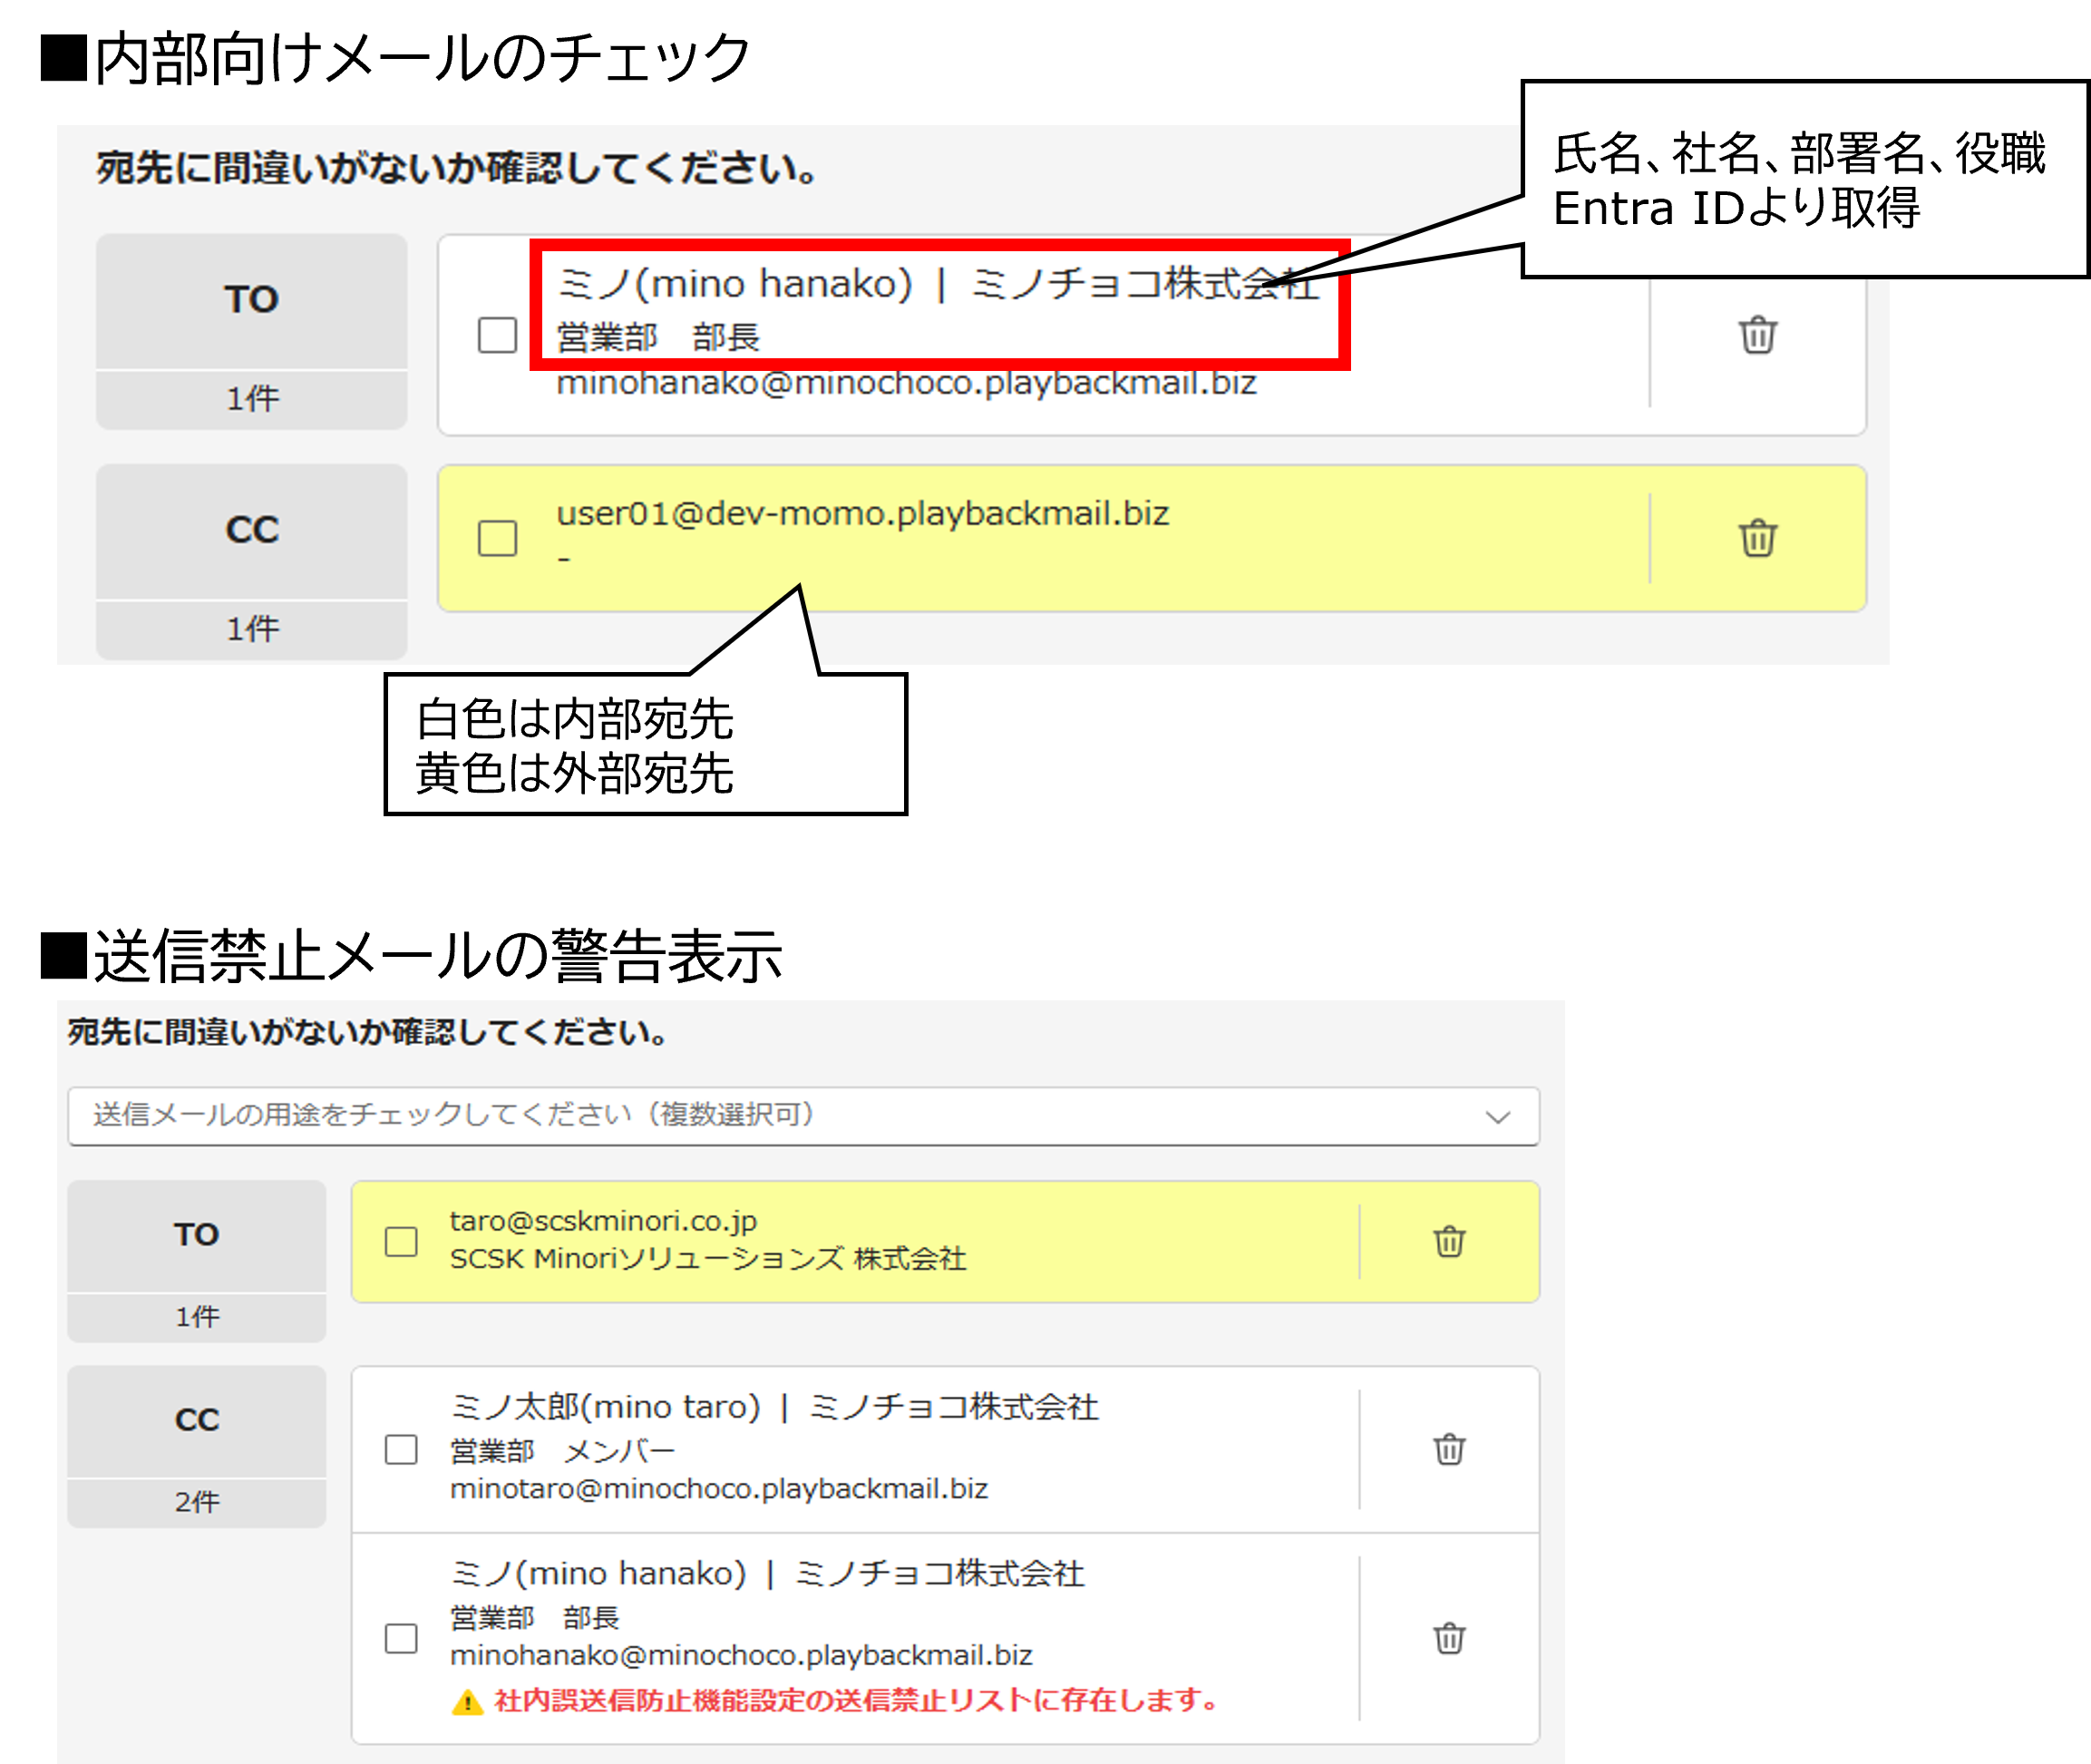Delete ミノ太郎 CC recipient via trash icon
The width and height of the screenshot is (2091, 1764).
point(1449,1449)
